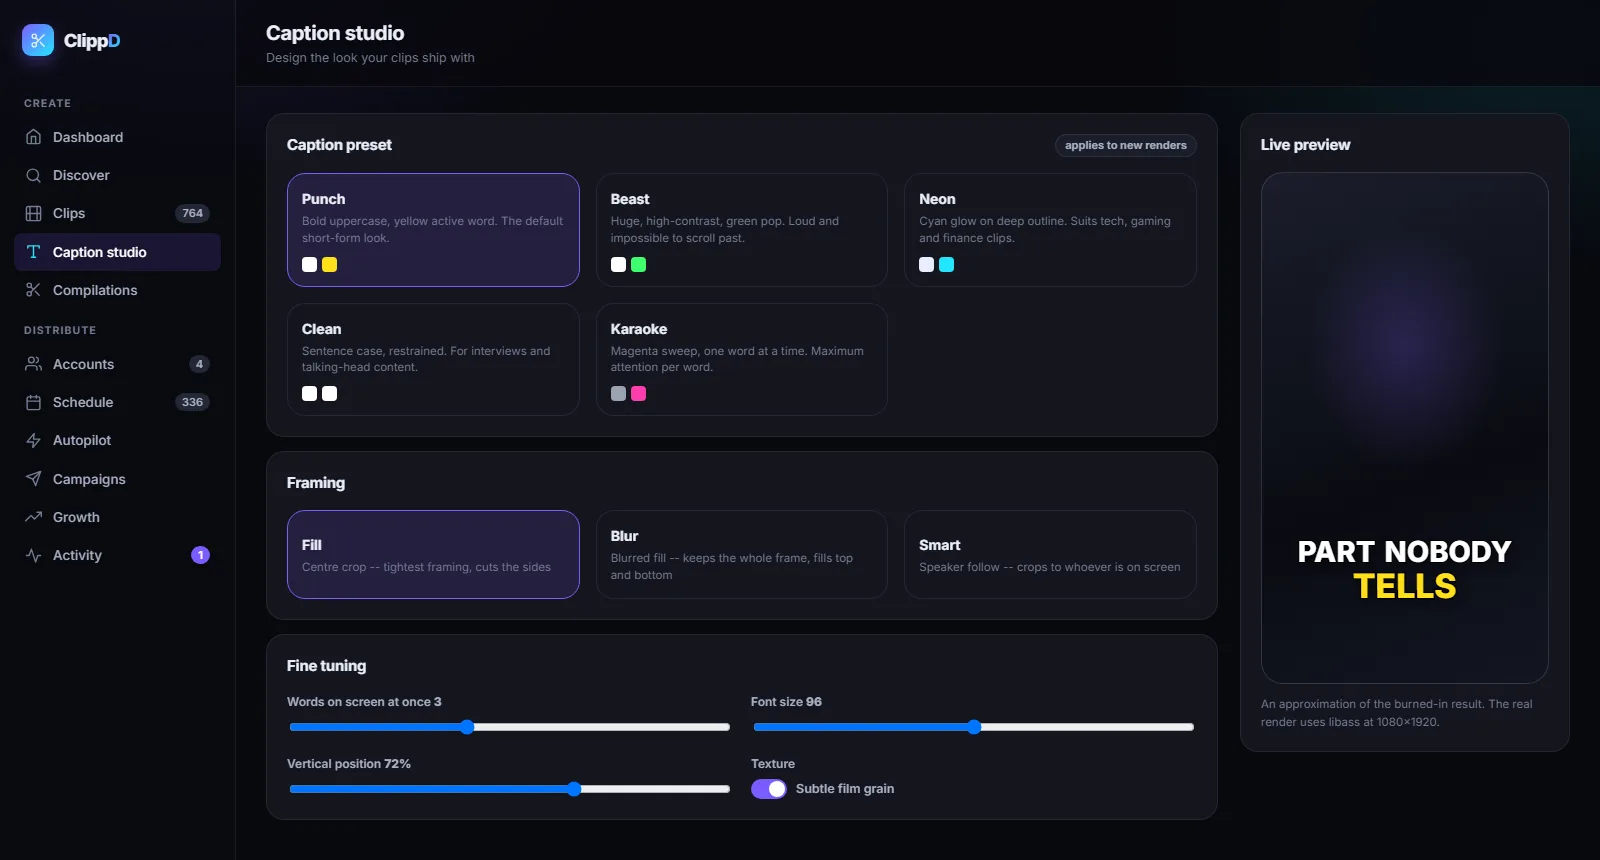Click the Font size slider
The height and width of the screenshot is (860, 1600).
(974, 727)
